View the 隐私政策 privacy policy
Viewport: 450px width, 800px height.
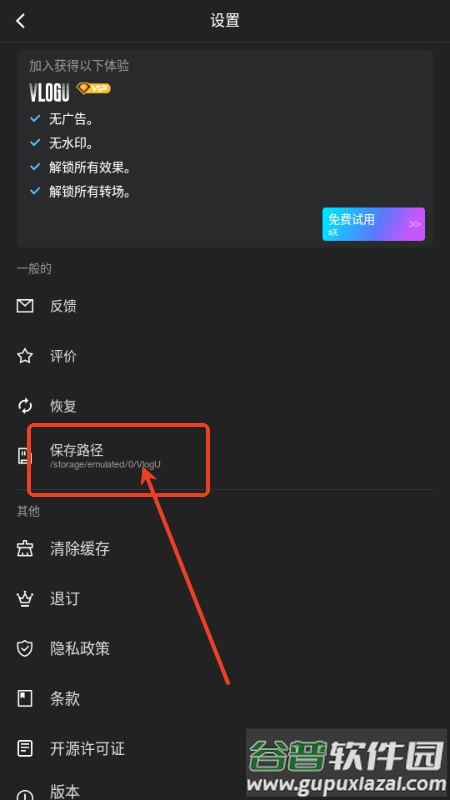click(225, 649)
